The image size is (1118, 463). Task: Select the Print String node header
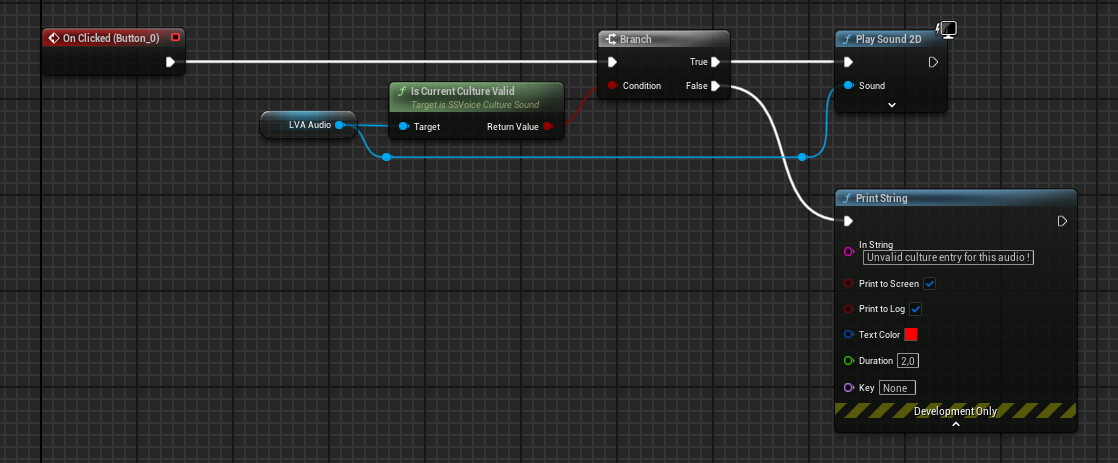point(955,198)
